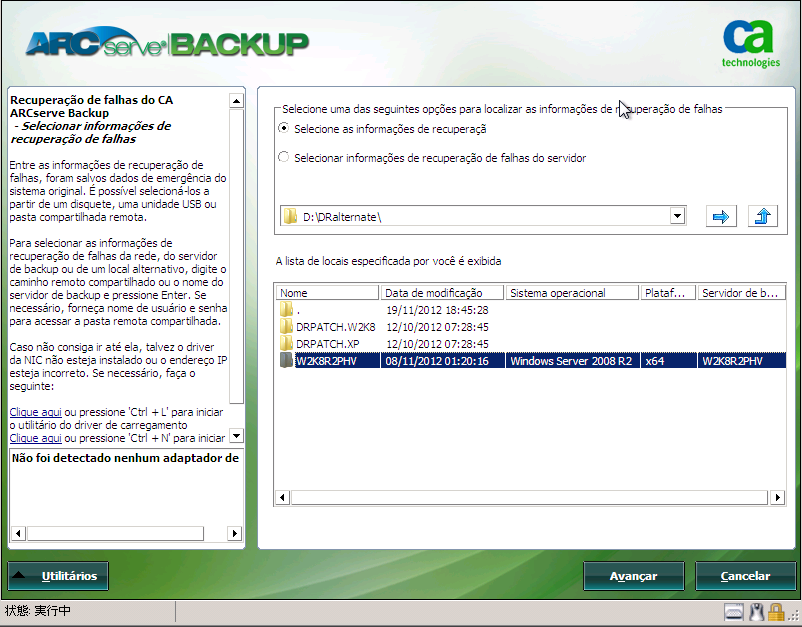Screen dimensions: 802x627
Task: Click the date 08/11/2012 01:20:16
Action: coord(437,361)
